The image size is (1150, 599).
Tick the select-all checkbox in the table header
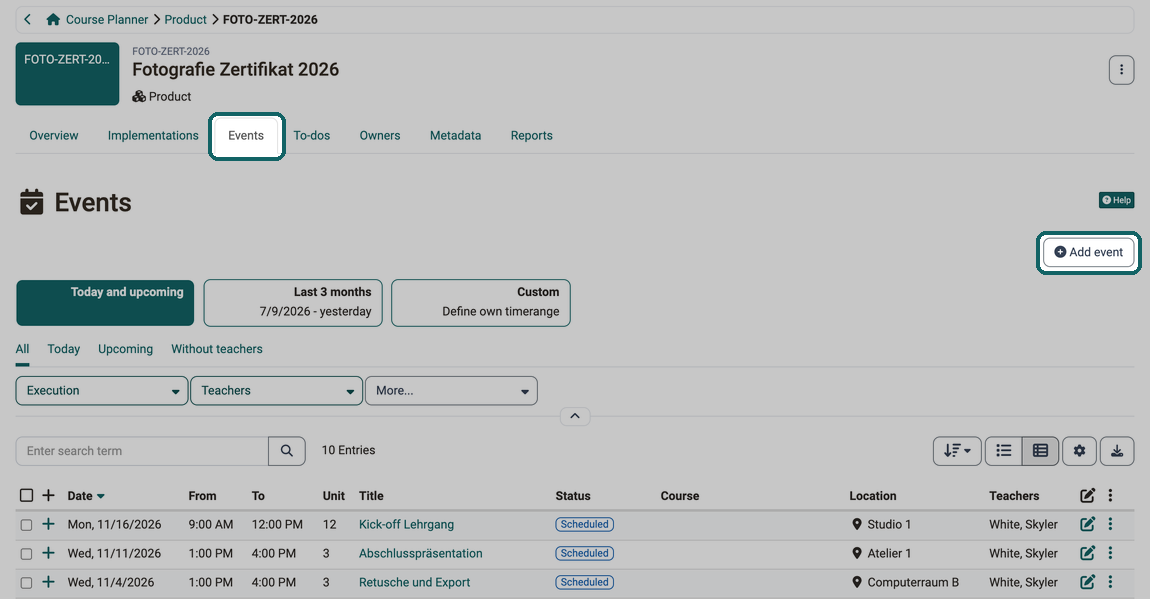(x=26, y=496)
